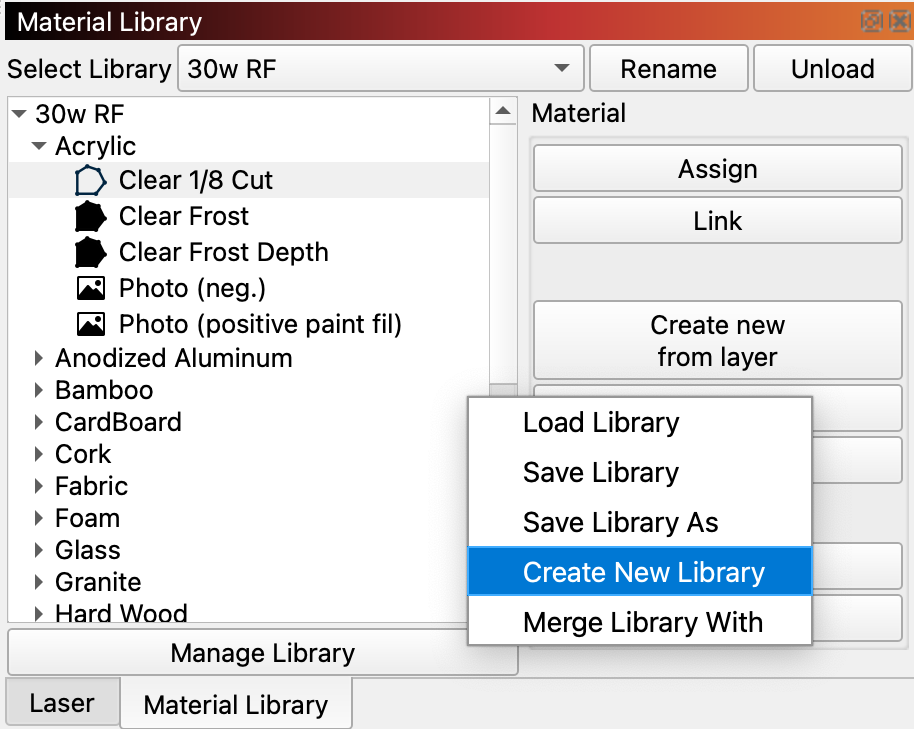914x729 pixels.
Task: Click Create new from layer button
Action: pos(717,341)
